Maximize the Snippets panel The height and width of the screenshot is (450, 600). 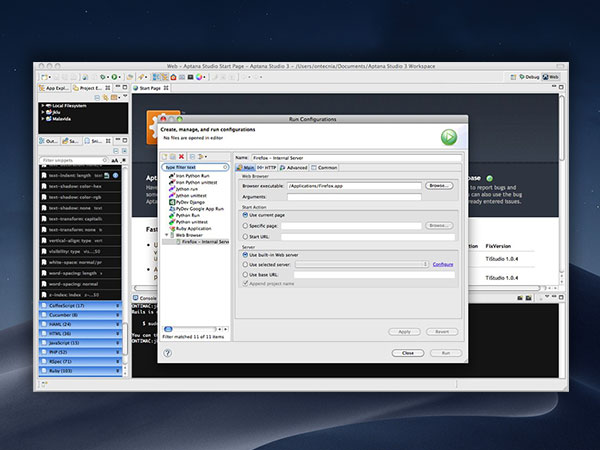[125, 140]
